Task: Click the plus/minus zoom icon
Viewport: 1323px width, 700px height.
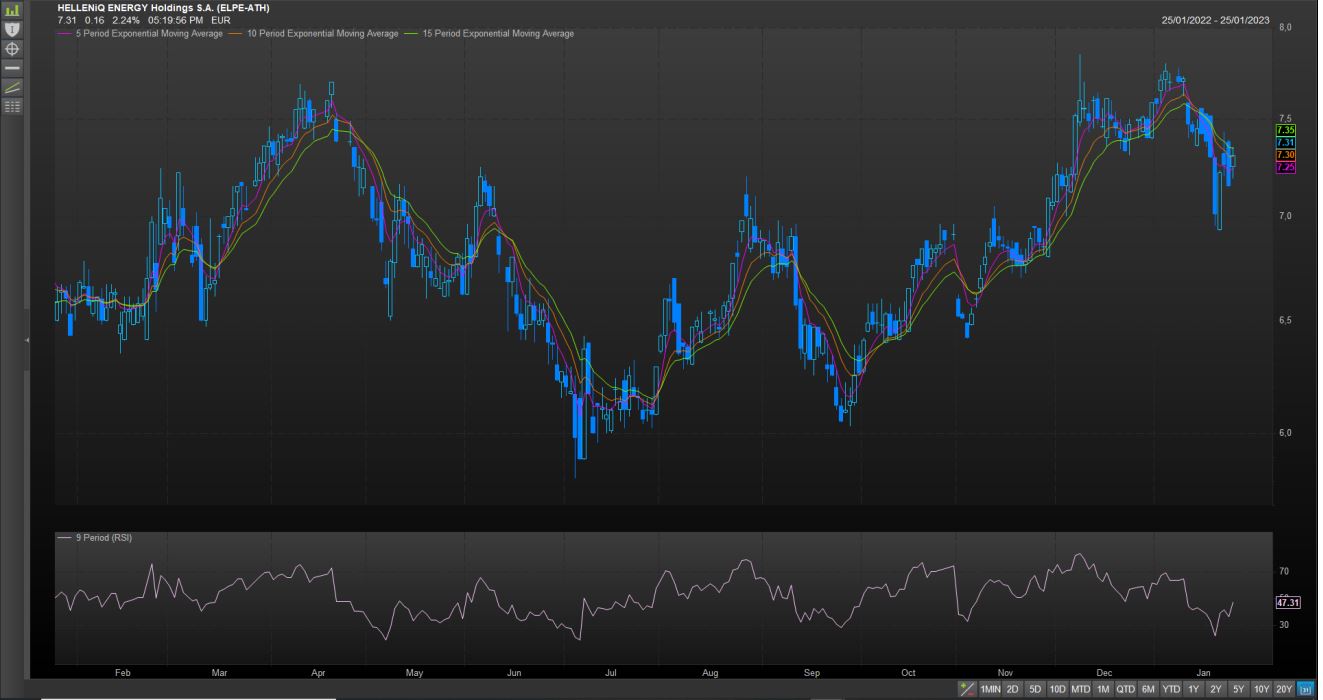Action: [966, 689]
